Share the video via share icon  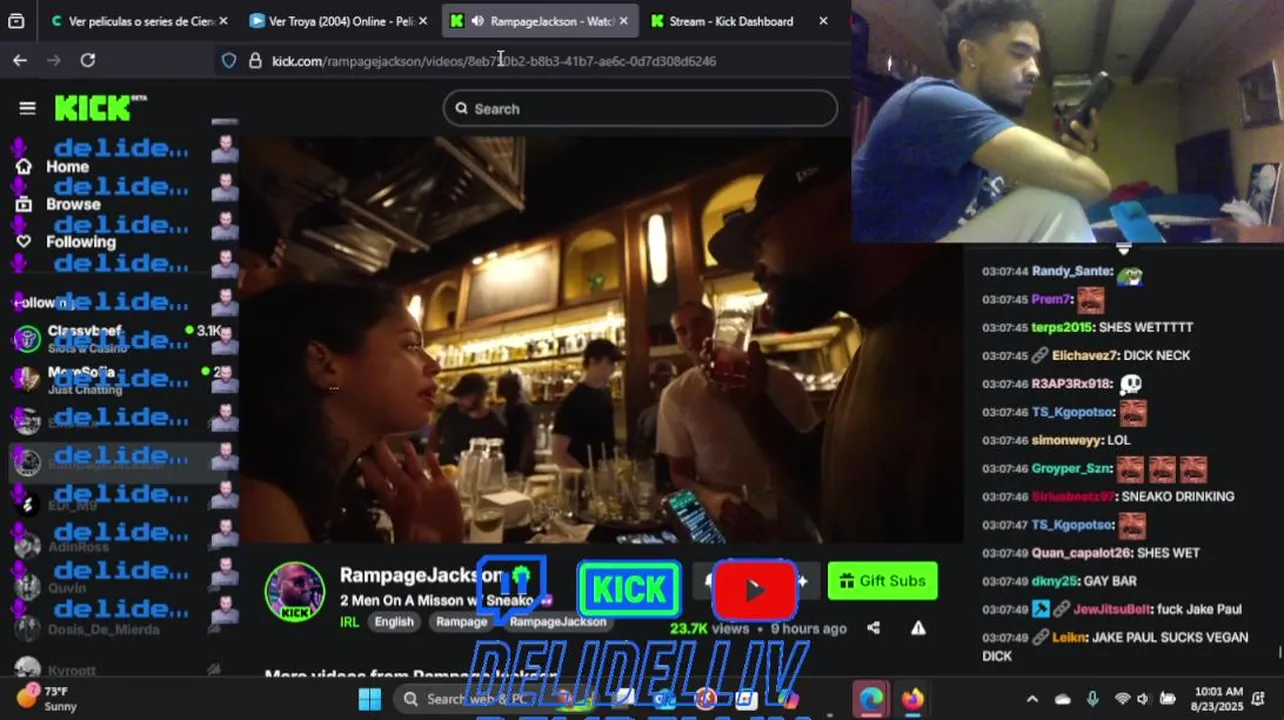(873, 628)
